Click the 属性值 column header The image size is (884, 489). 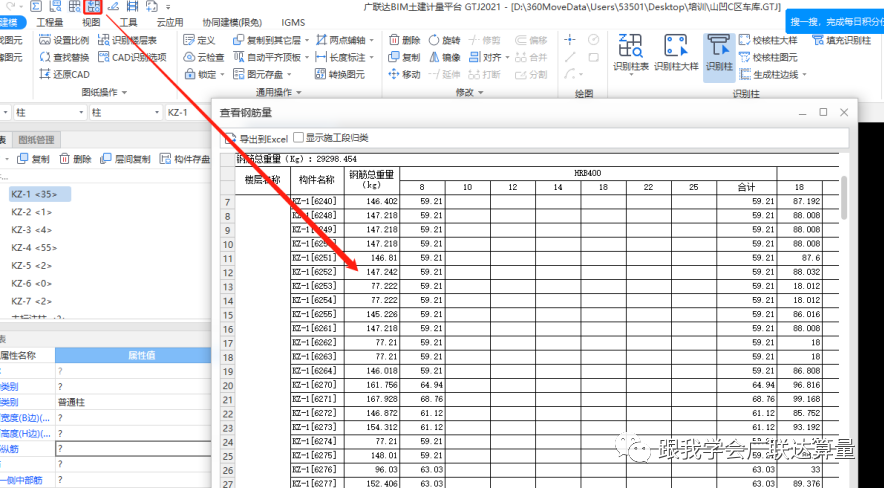(133, 355)
